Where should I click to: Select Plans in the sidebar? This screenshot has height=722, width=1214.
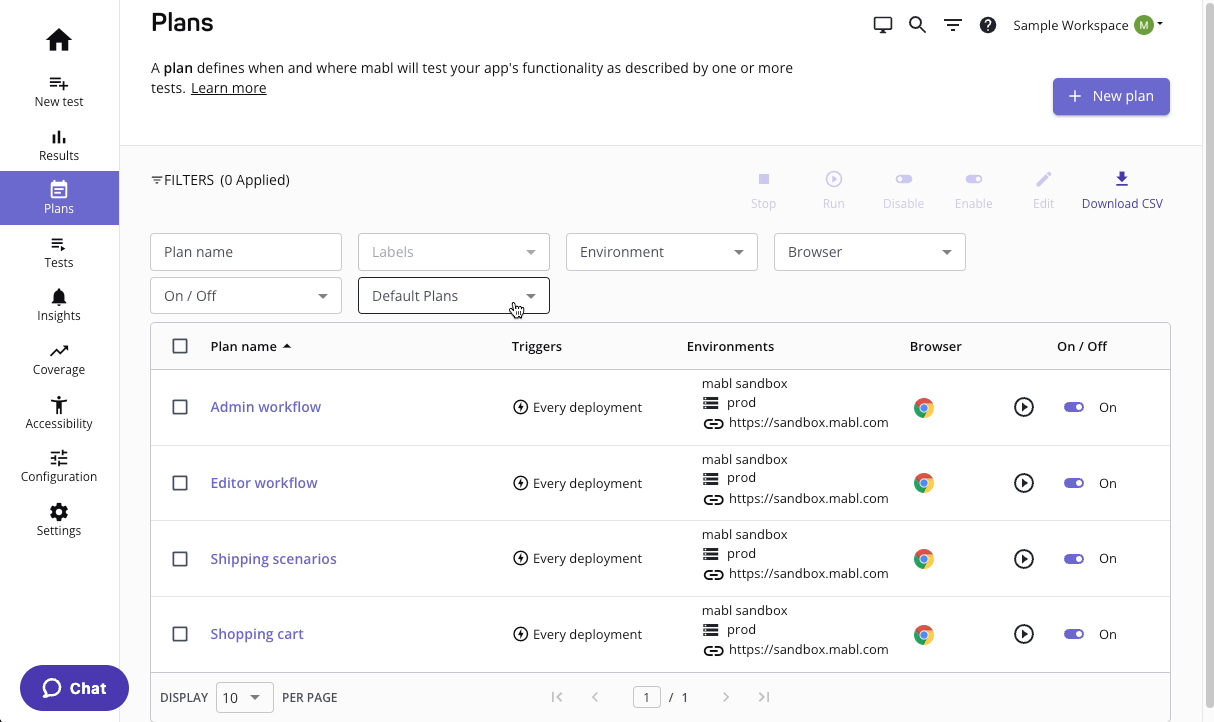(59, 198)
